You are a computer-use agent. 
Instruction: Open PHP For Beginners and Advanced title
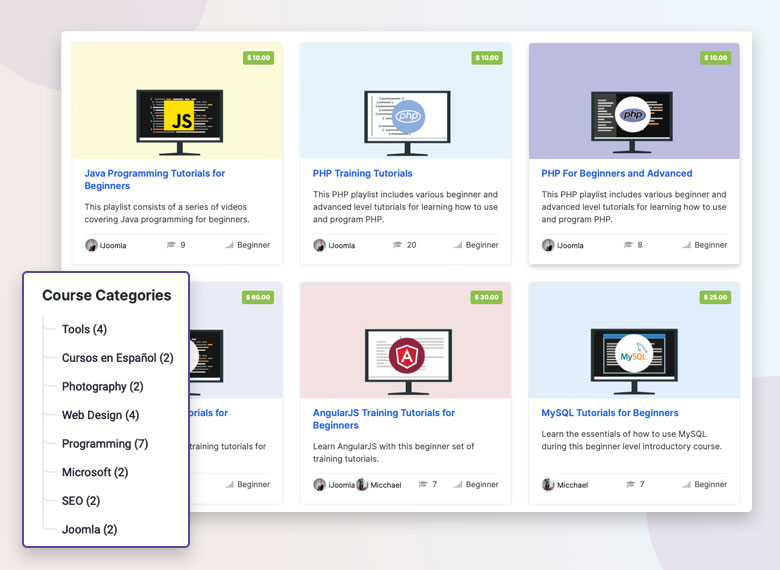point(617,174)
